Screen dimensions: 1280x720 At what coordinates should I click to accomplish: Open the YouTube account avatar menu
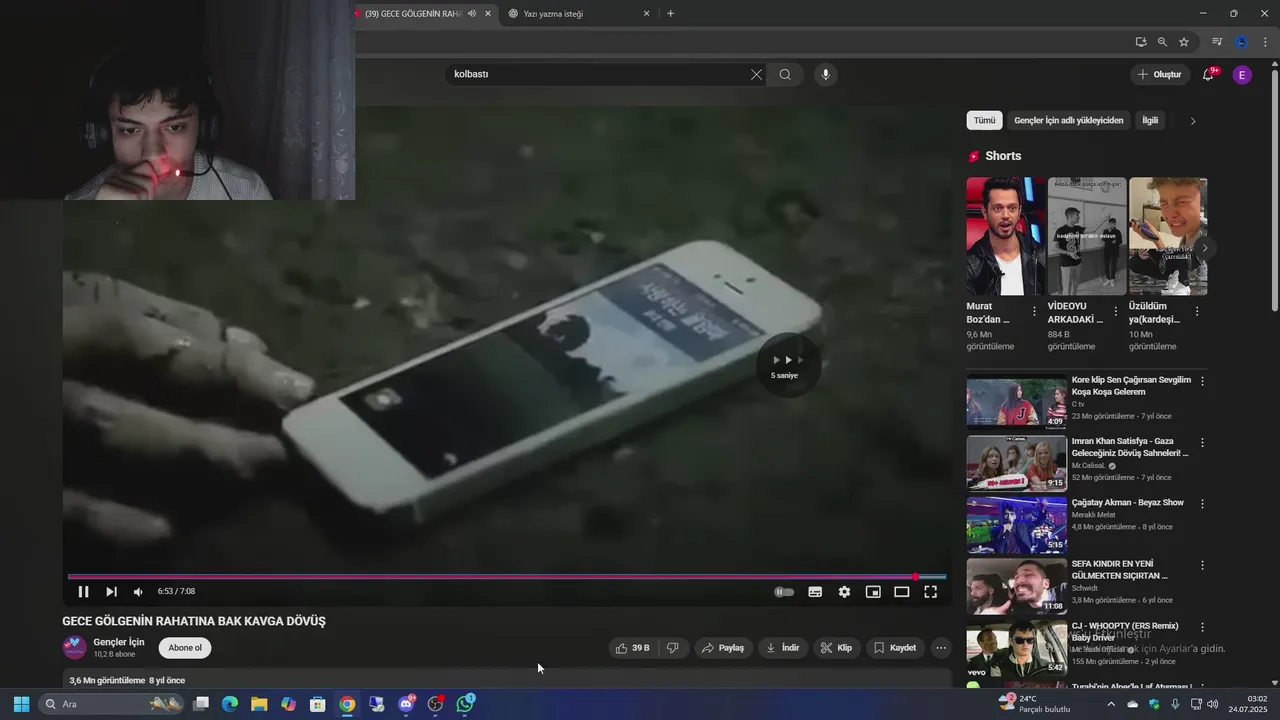(x=1242, y=75)
